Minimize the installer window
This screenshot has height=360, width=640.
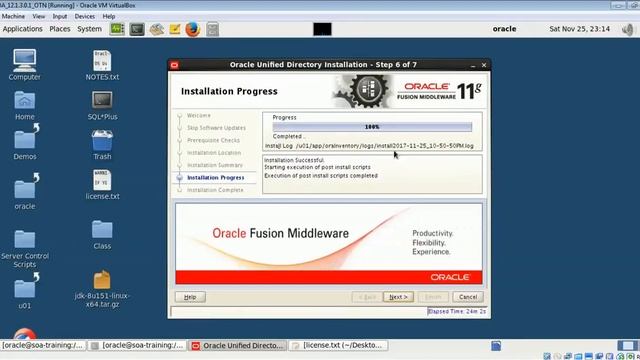tap(473, 65)
